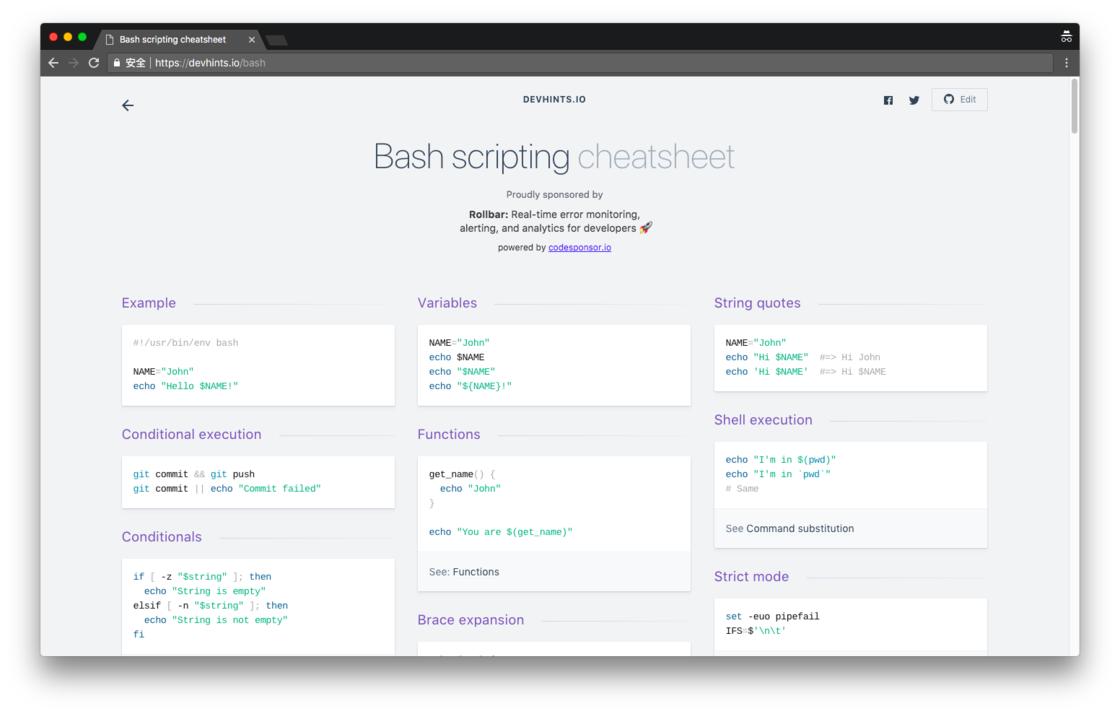Viewport: 1120px width, 714px height.
Task: Share the cheatsheet via Twitter icon
Action: click(x=914, y=100)
